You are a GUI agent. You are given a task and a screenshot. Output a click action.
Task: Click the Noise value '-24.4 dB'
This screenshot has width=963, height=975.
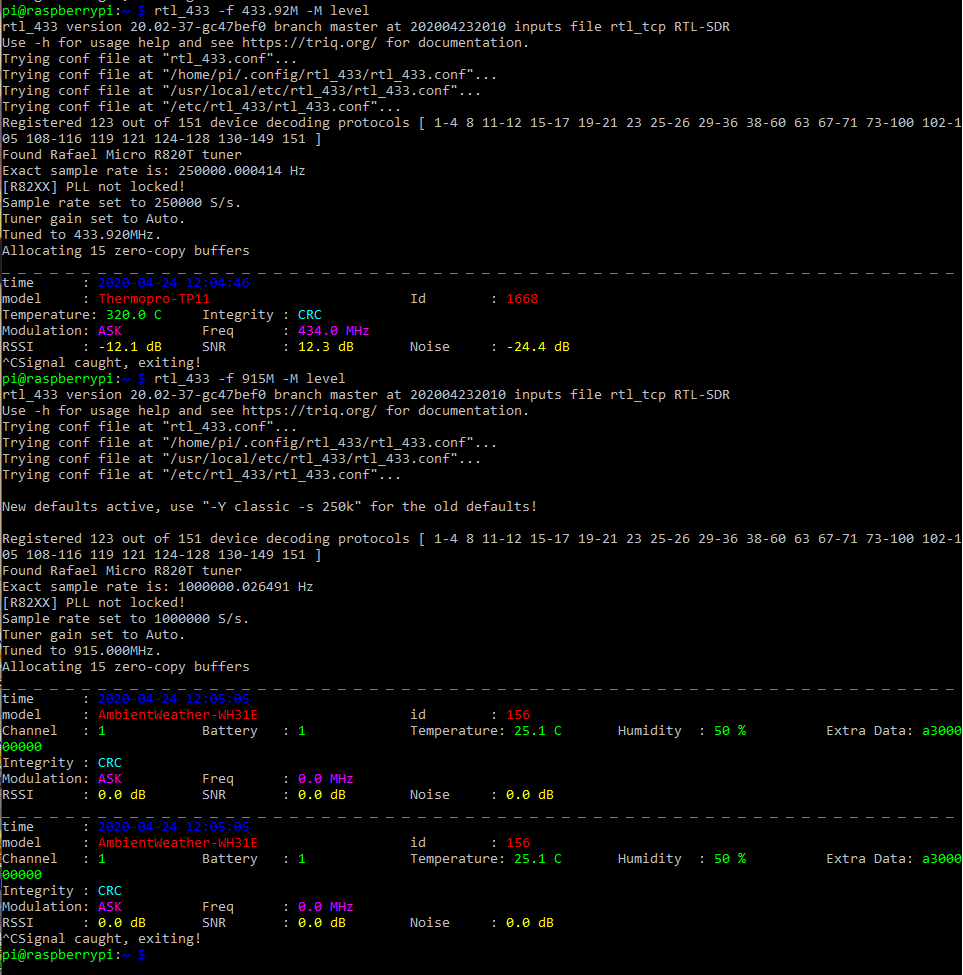tap(538, 347)
